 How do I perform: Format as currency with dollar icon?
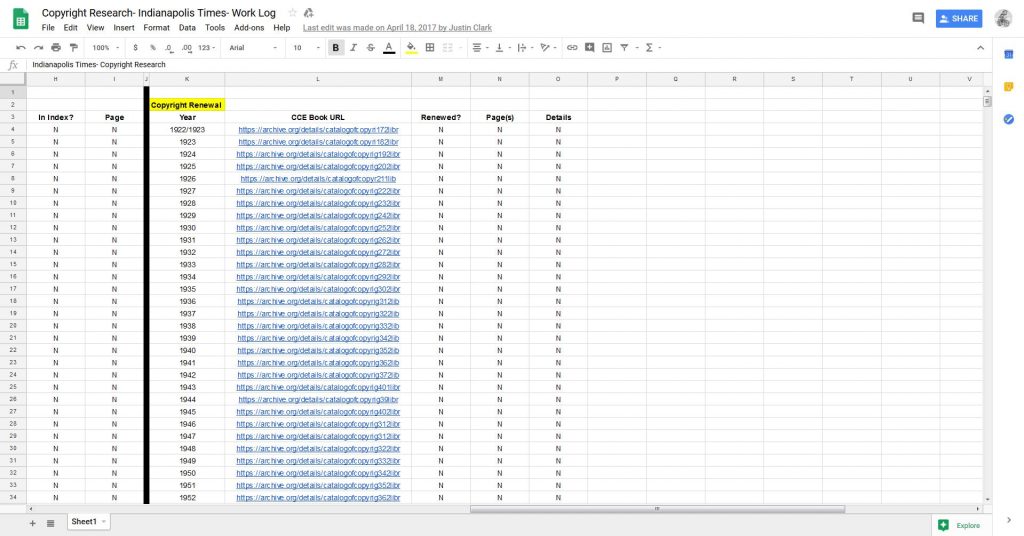pyautogui.click(x=135, y=48)
